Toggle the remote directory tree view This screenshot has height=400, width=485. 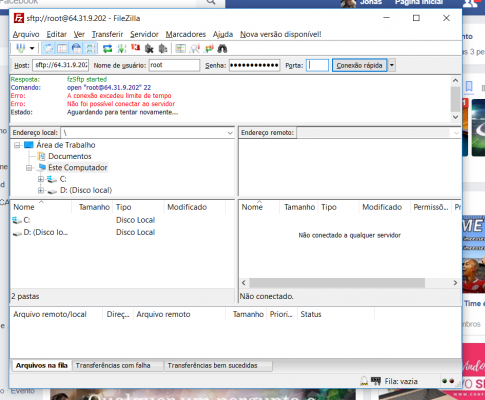(x=76, y=48)
